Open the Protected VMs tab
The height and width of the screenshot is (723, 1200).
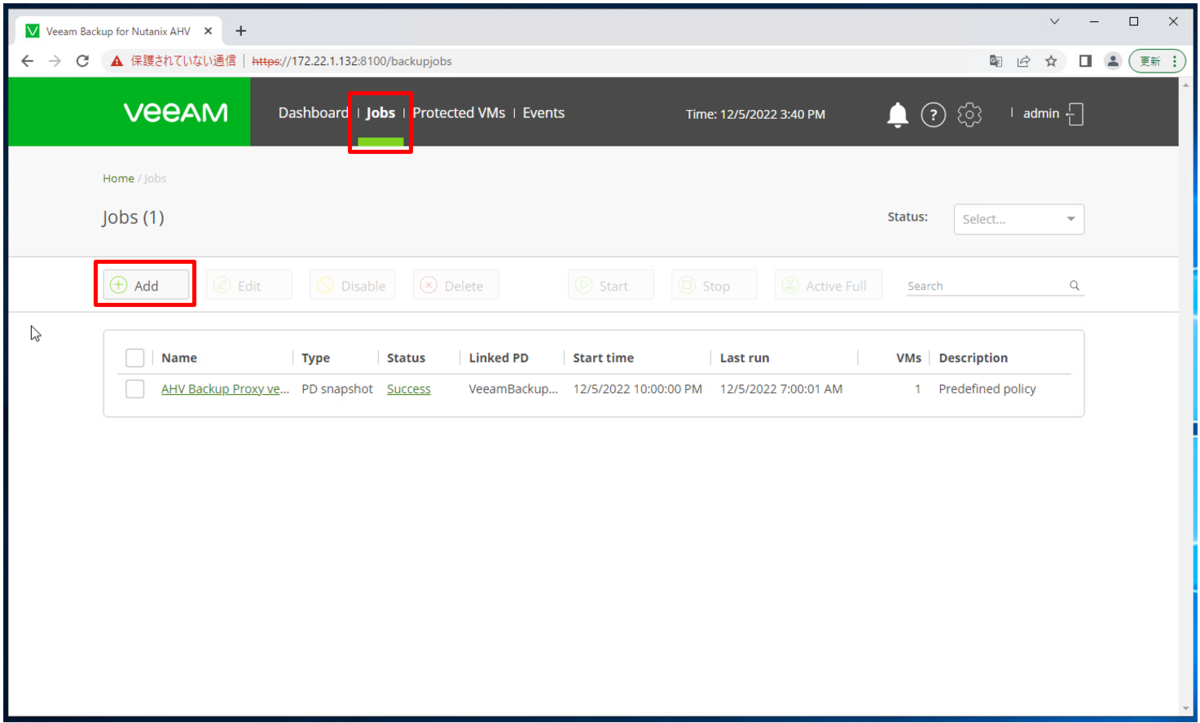[459, 113]
